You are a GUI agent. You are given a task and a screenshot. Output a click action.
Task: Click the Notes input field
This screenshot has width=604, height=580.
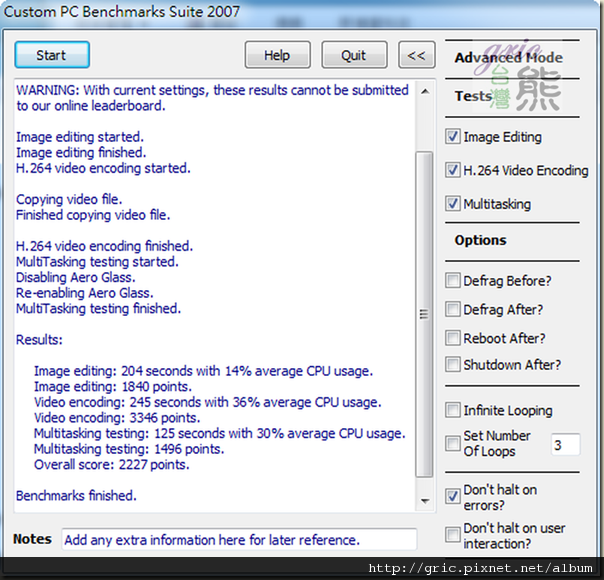point(239,540)
